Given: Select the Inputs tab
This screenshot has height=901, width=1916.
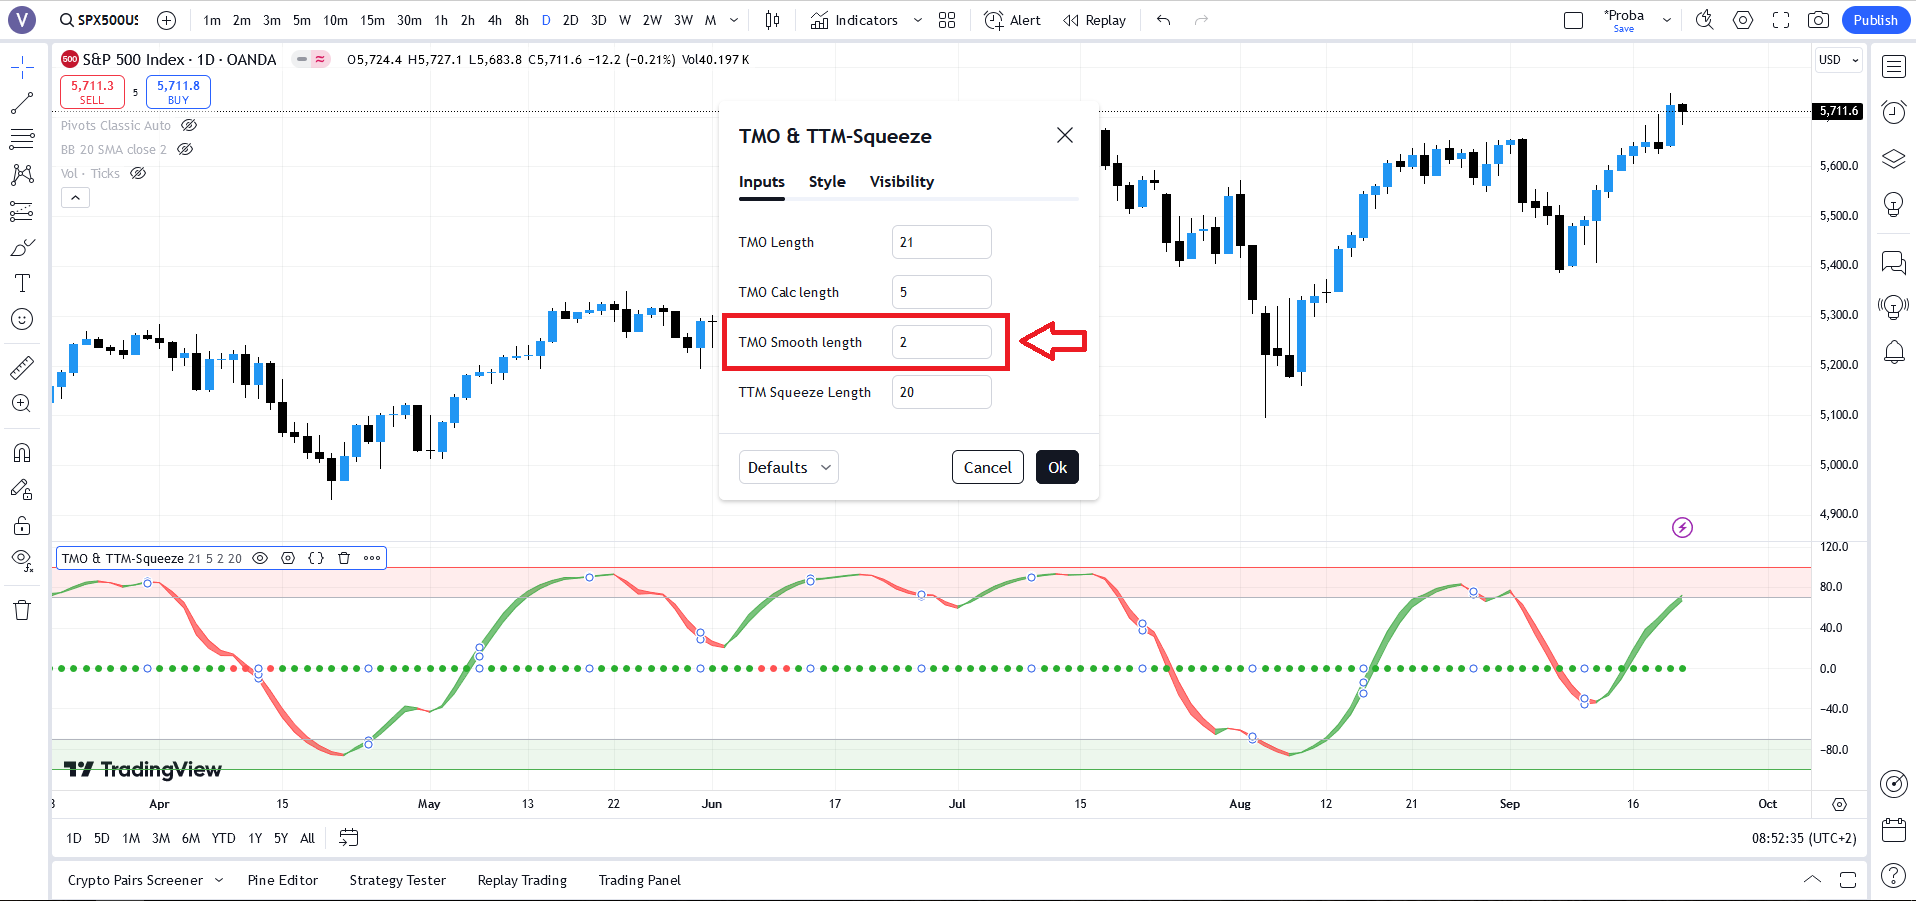Looking at the screenshot, I should pos(762,181).
